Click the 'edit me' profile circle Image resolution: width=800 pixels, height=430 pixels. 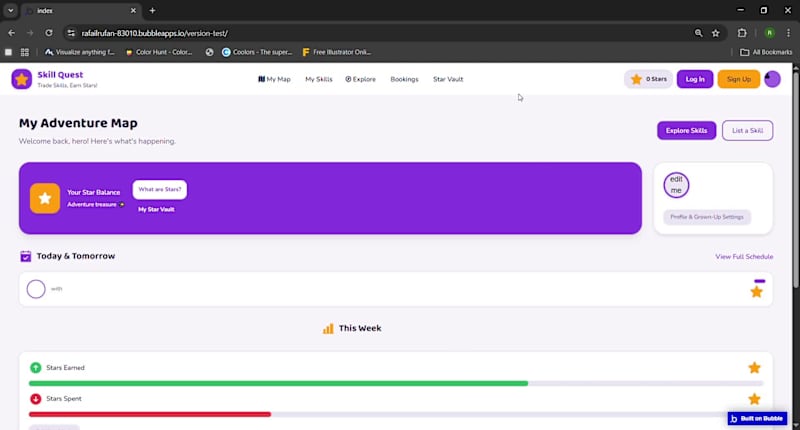pos(676,185)
